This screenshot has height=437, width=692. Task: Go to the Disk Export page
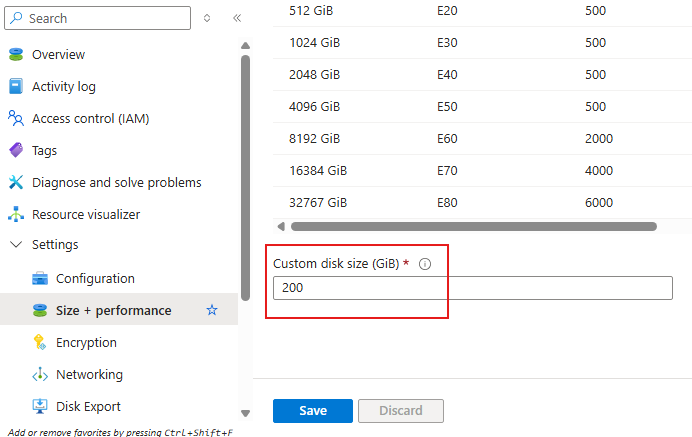88,406
